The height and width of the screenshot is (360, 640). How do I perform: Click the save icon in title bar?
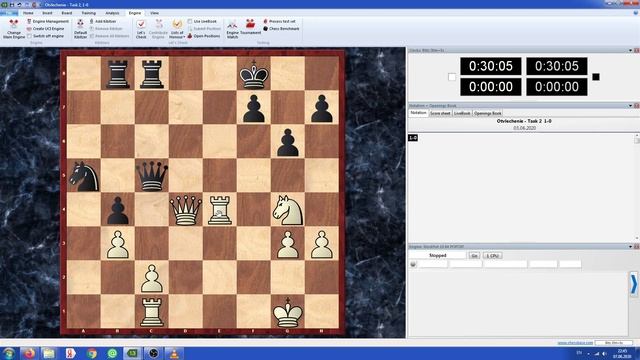pos(12,4)
